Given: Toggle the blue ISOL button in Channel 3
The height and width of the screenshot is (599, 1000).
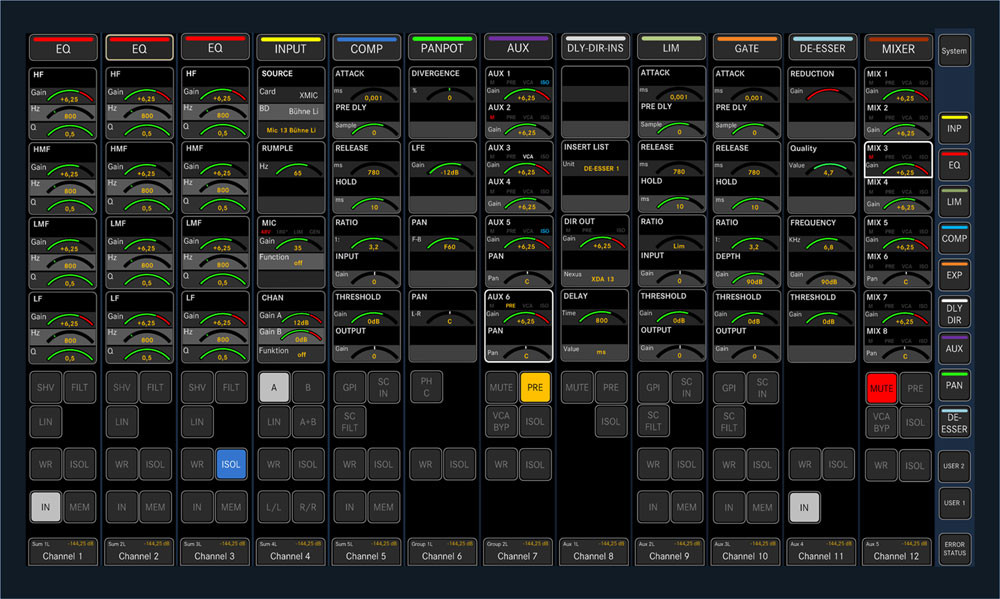Looking at the screenshot, I should pos(231,464).
